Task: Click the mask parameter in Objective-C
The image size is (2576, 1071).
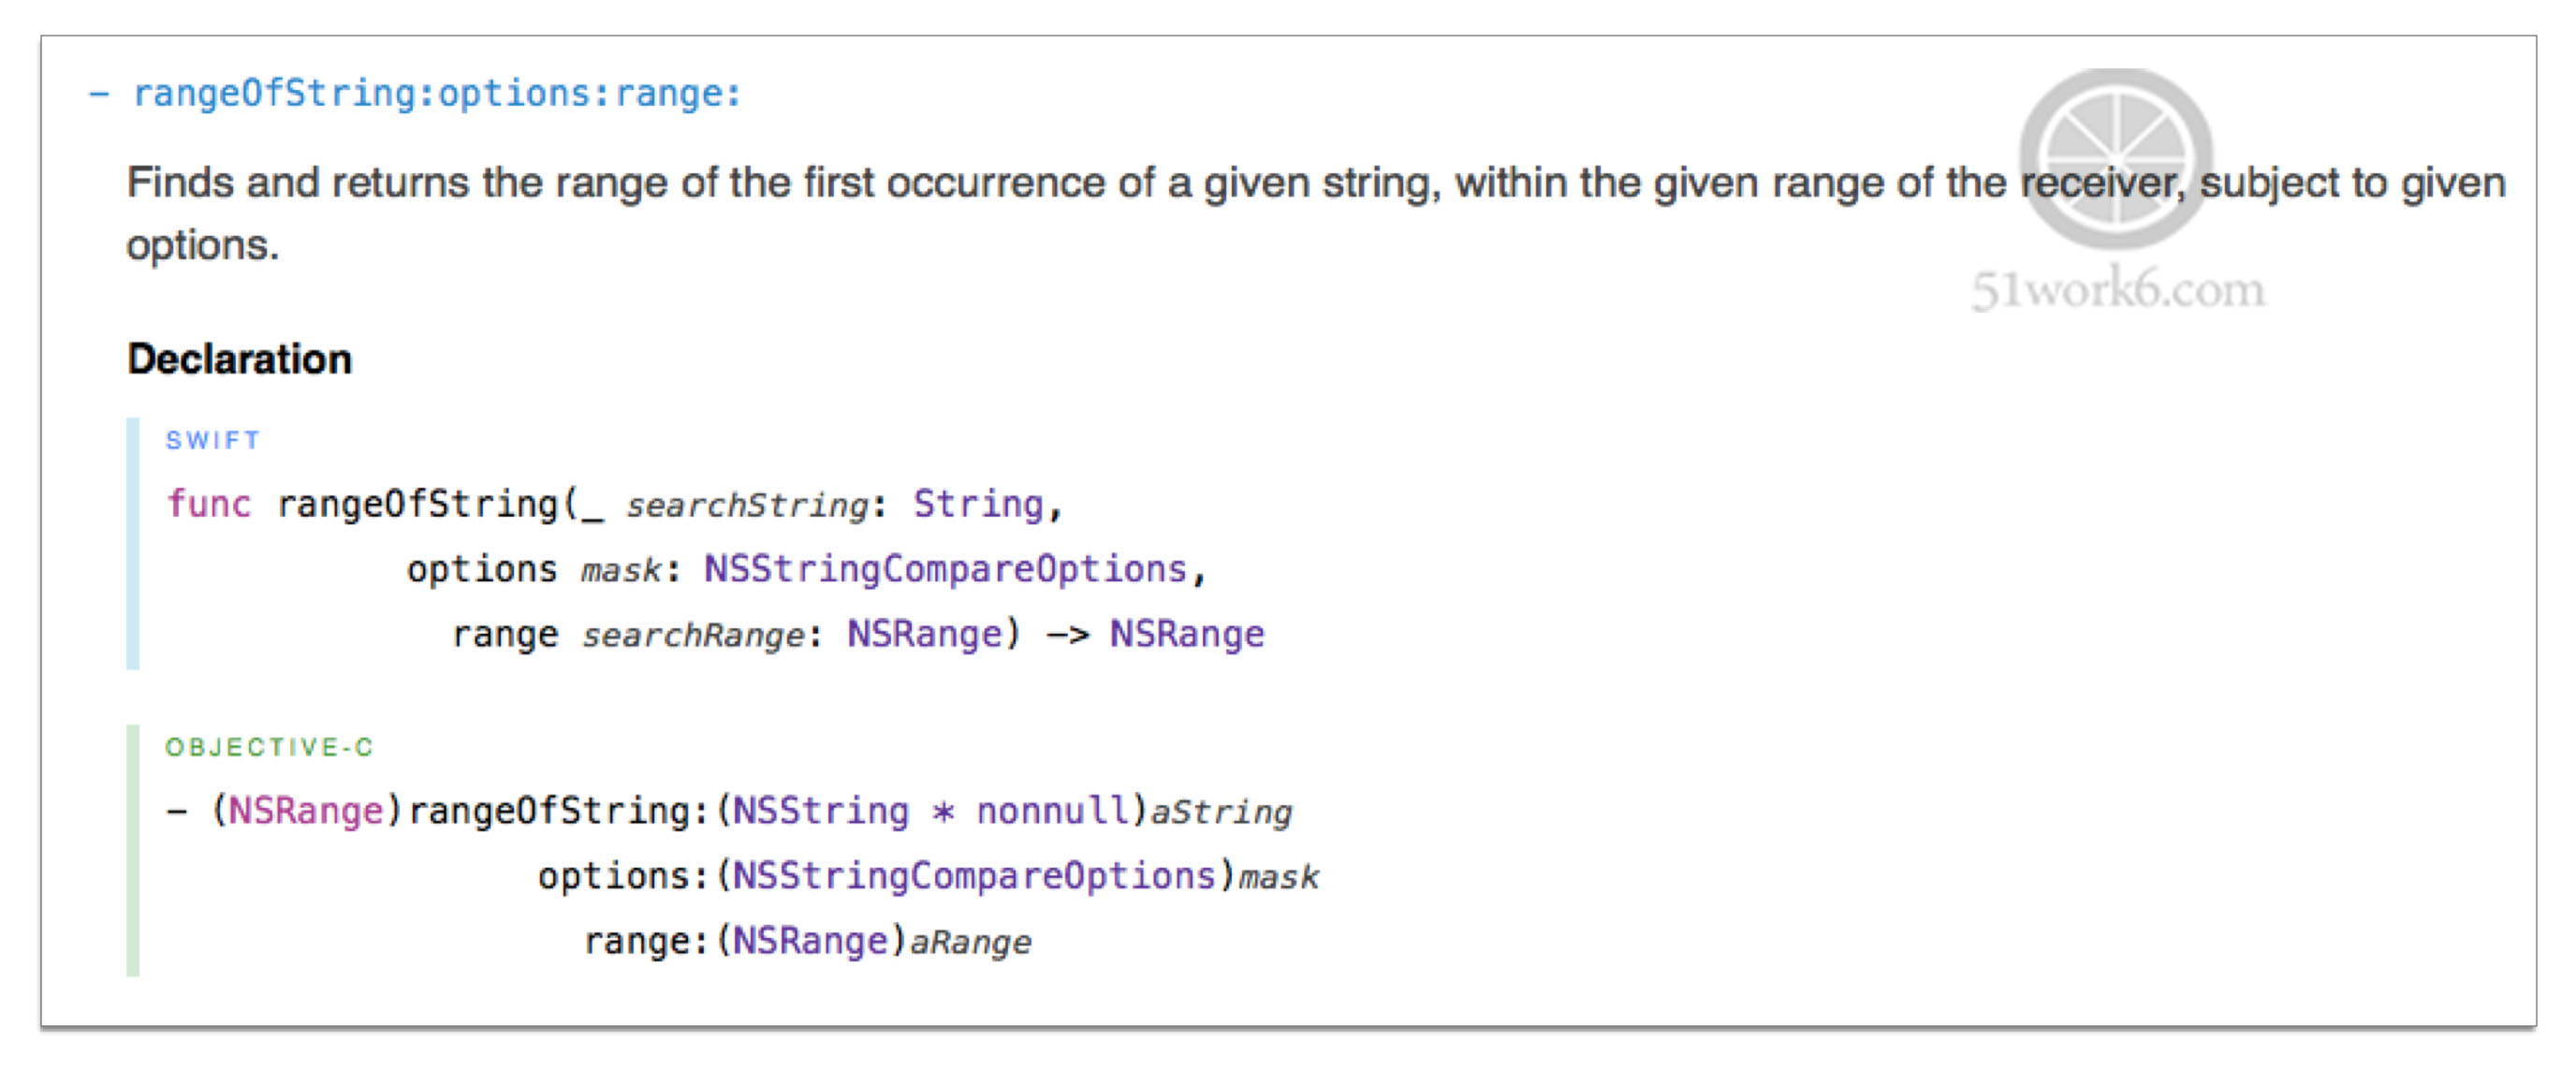Action: pyautogui.click(x=1279, y=878)
